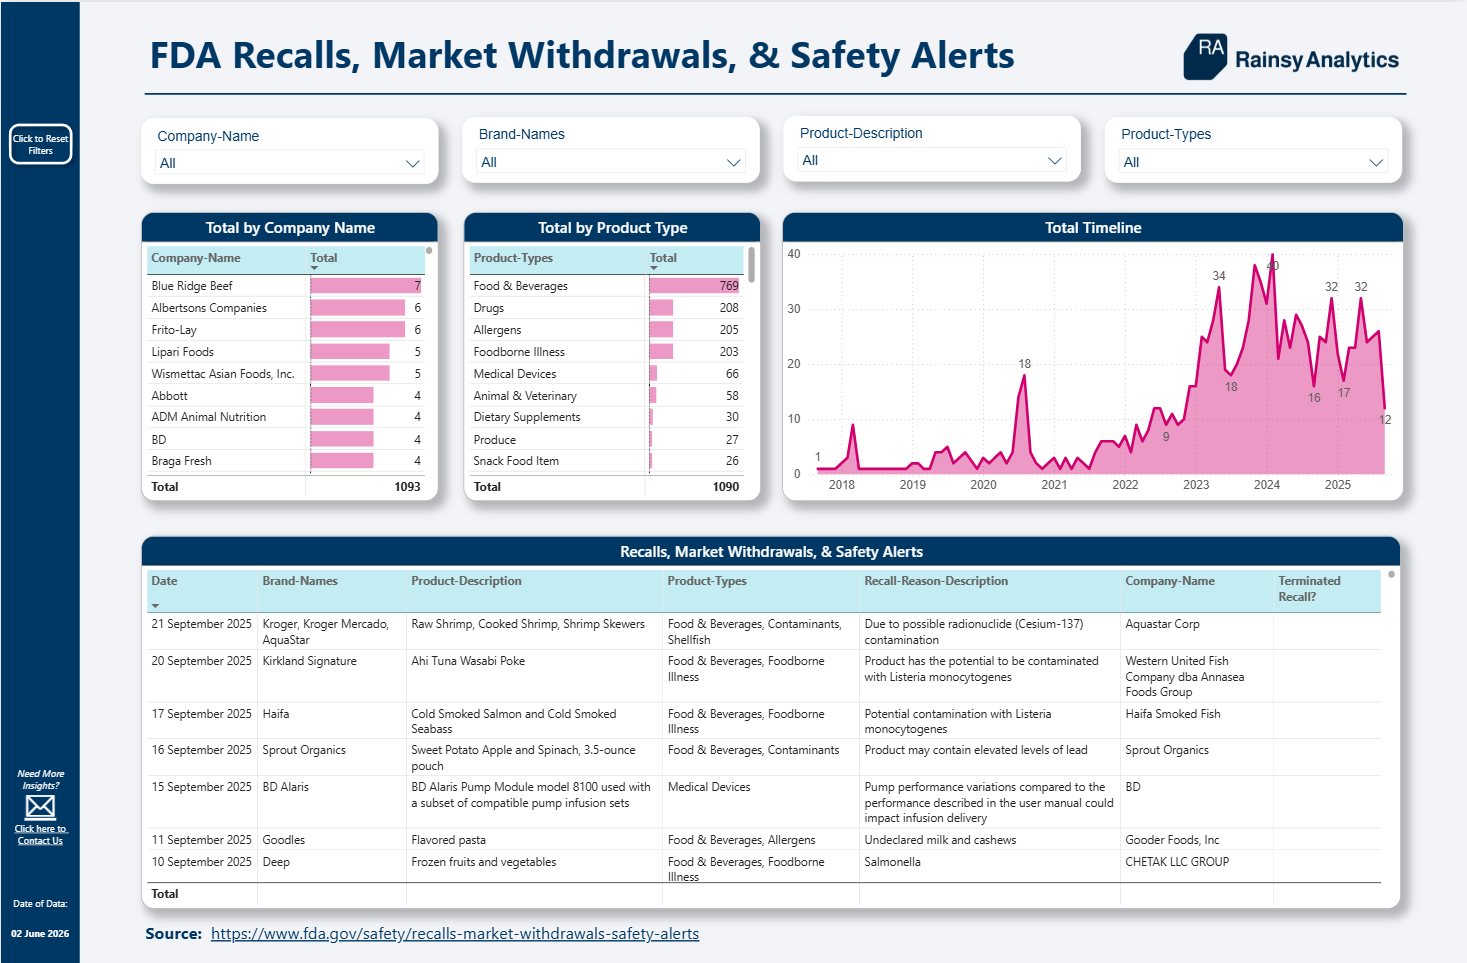This screenshot has height=963, width=1467.
Task: Select Medical Devices product type row
Action: (x=607, y=374)
